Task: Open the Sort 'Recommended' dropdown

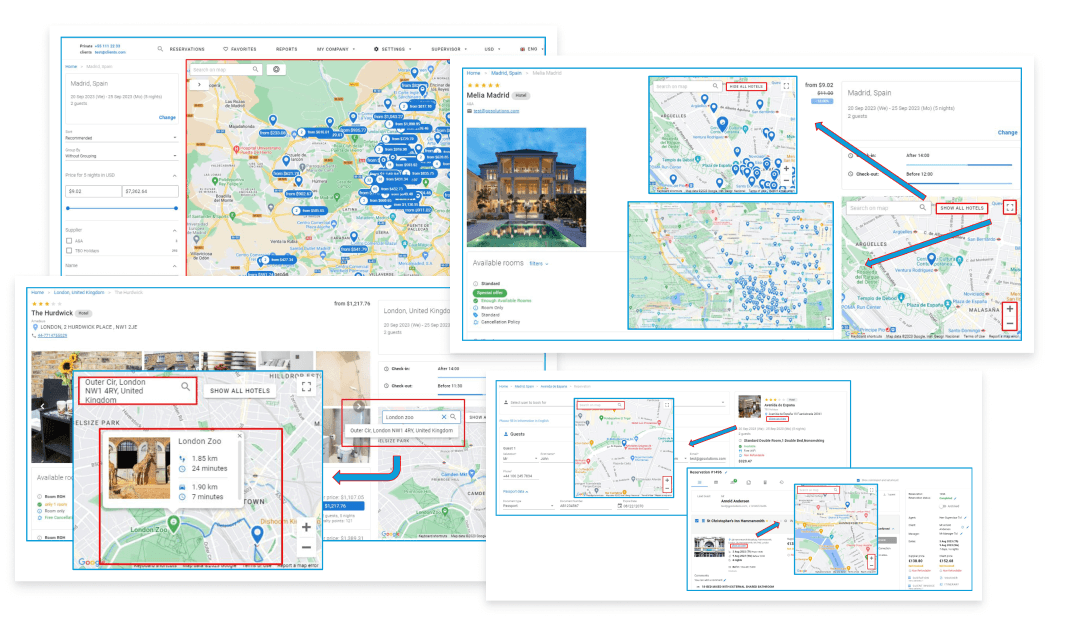Action: coord(120,137)
